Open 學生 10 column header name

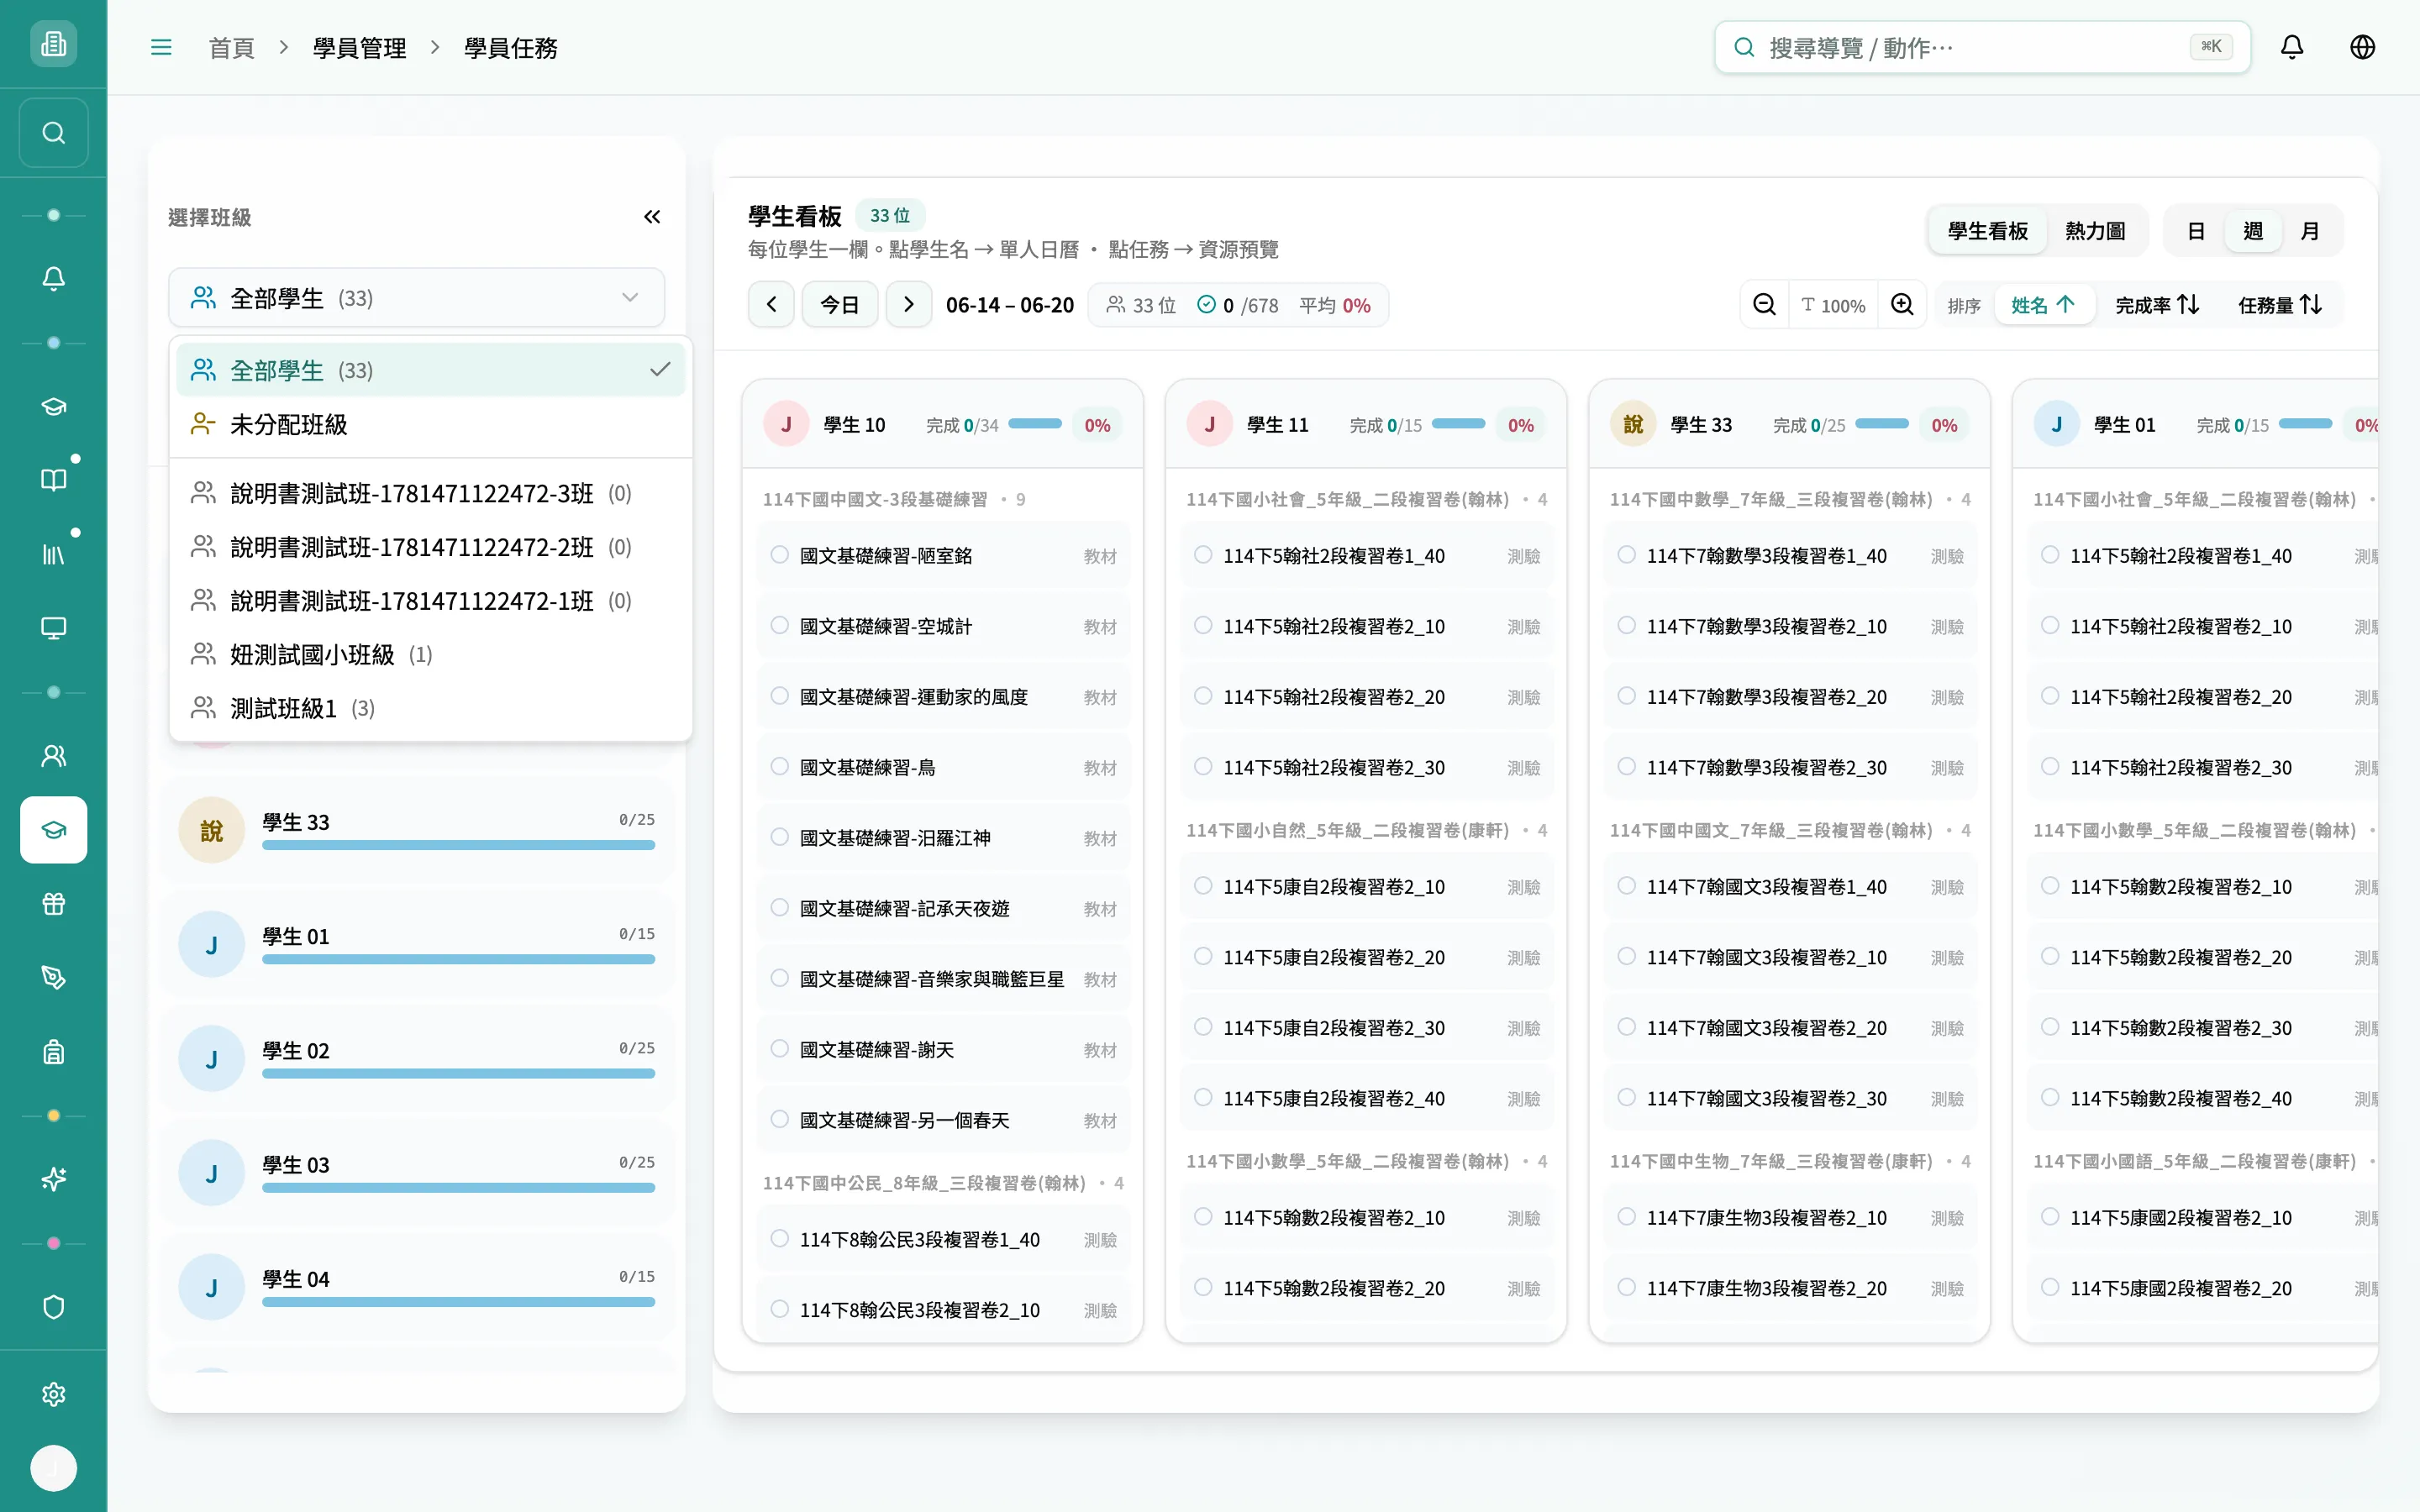click(x=854, y=425)
